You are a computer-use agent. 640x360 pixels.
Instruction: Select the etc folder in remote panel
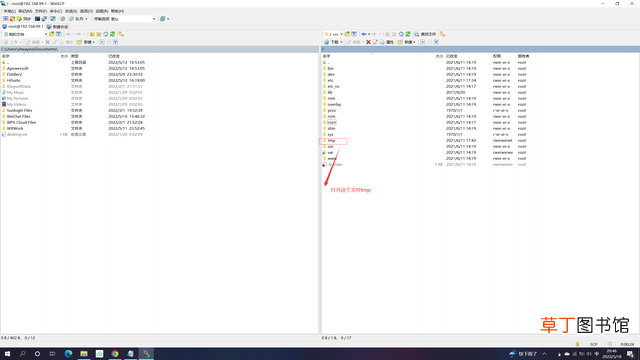[331, 80]
